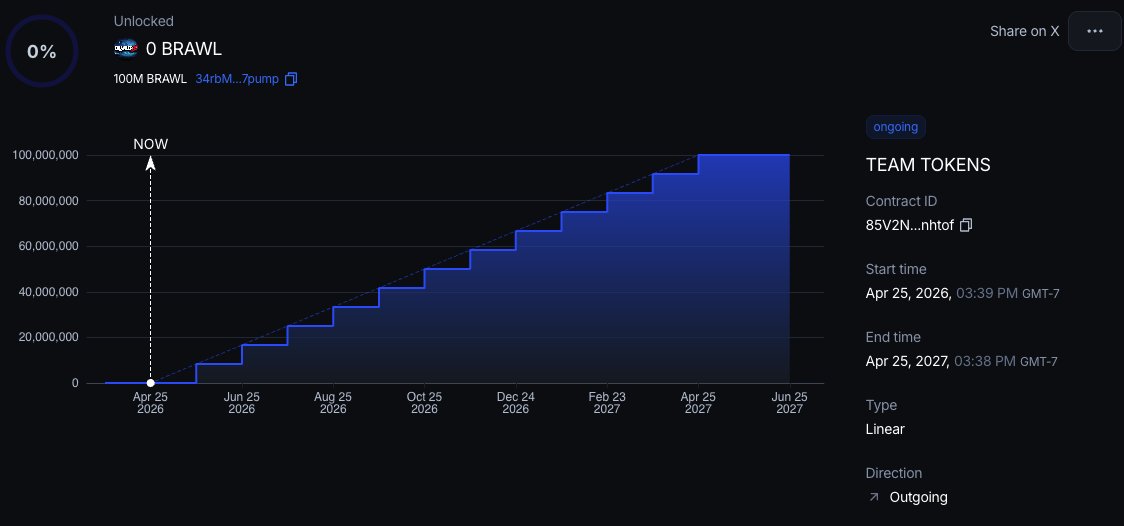
Task: Copy the BRAWL token address 34rbM...7pump
Action: (x=290, y=79)
